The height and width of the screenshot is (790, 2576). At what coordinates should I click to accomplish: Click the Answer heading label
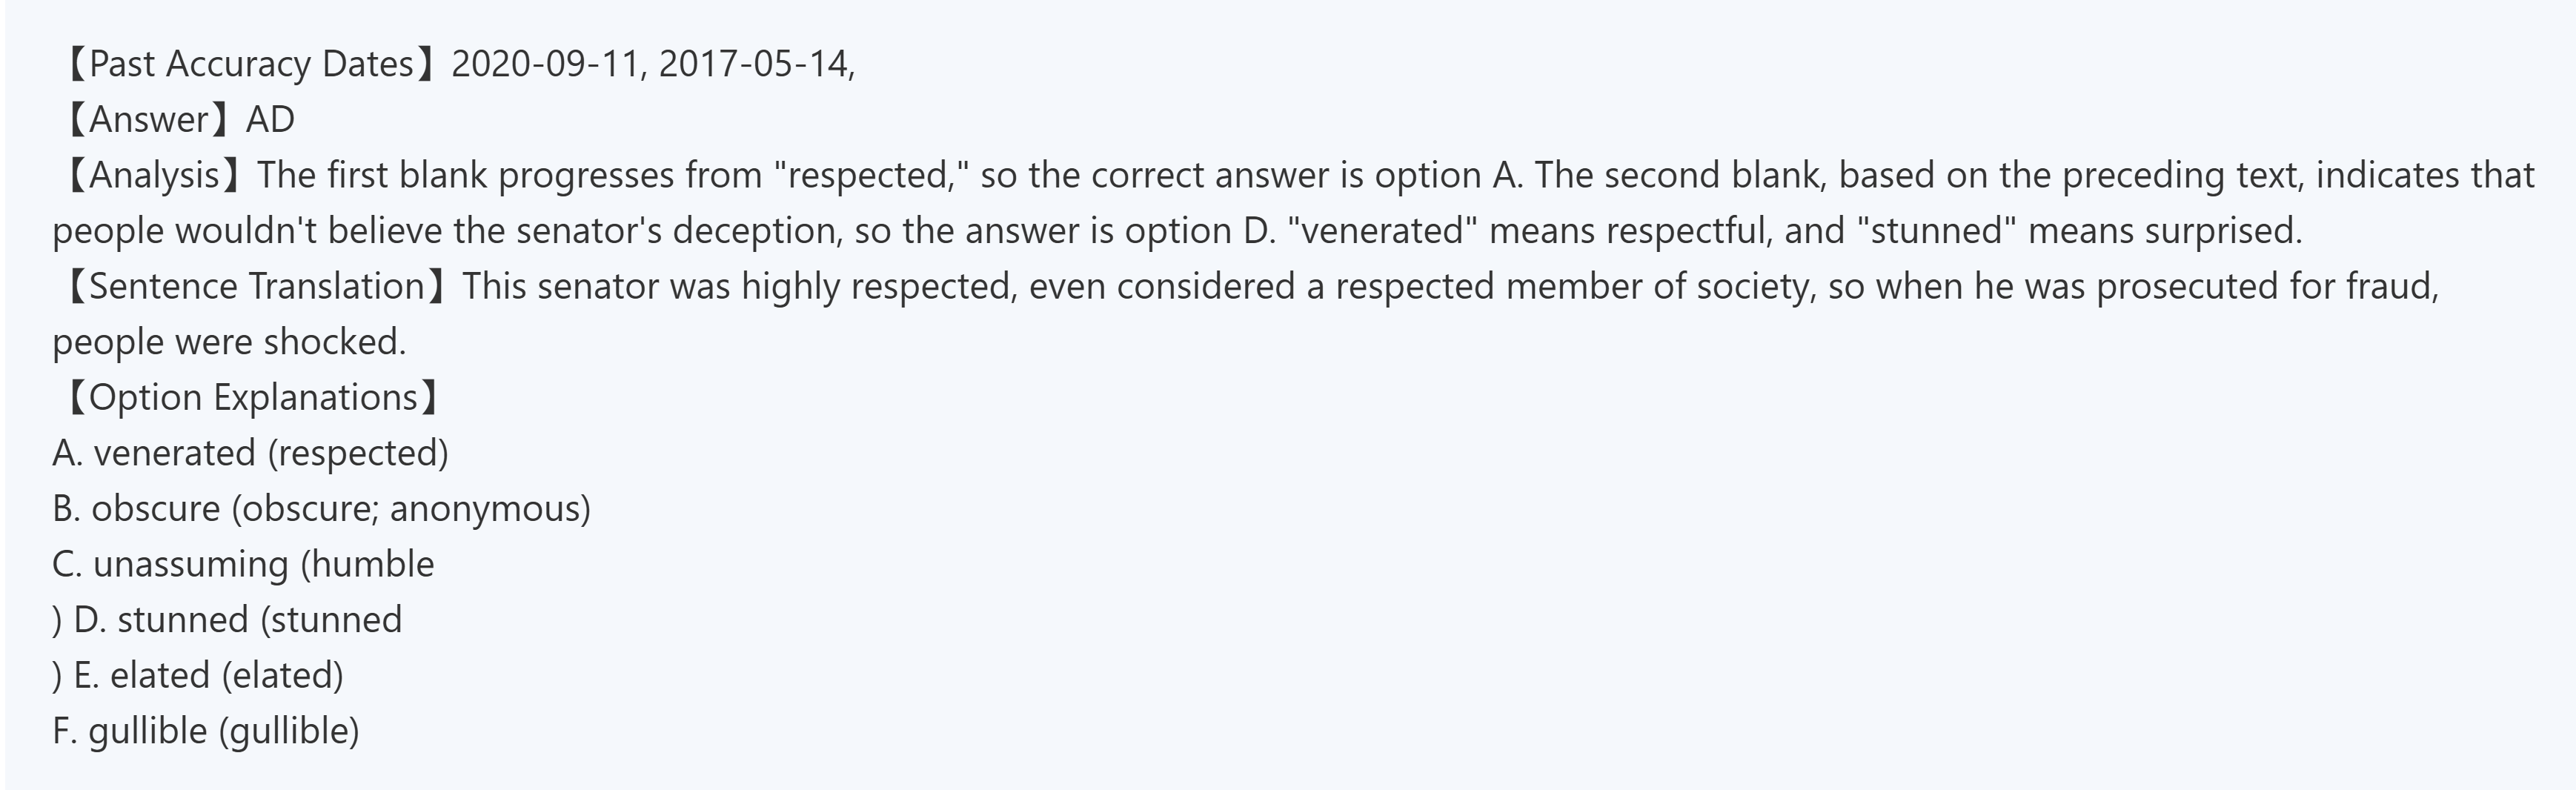tap(148, 120)
